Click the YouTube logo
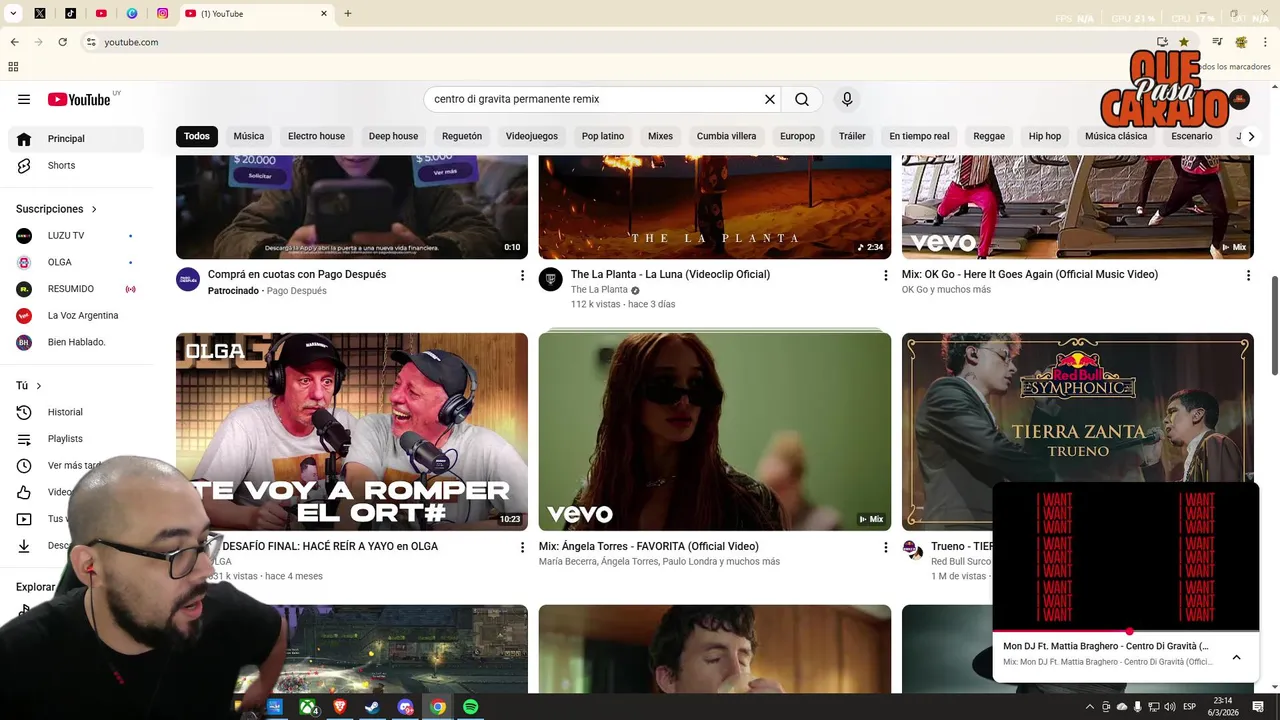The width and height of the screenshot is (1280, 720). [x=79, y=99]
